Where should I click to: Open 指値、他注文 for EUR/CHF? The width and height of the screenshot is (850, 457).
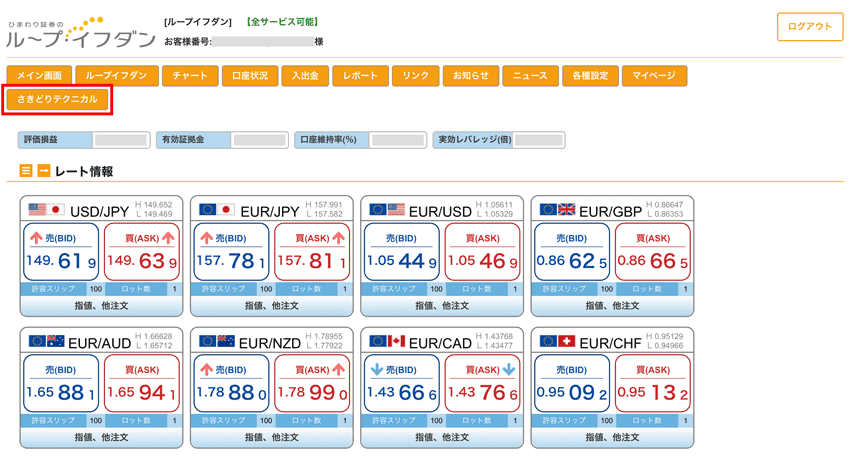612,437
